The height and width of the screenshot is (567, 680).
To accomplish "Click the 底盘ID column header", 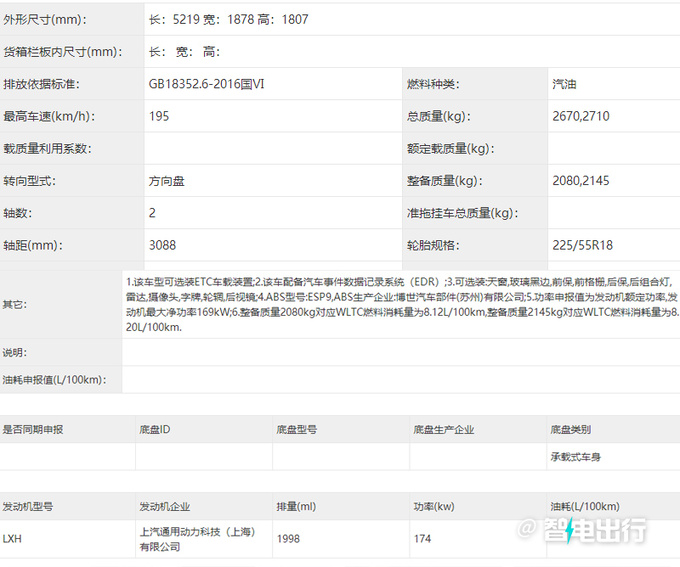I will pyautogui.click(x=155, y=430).
